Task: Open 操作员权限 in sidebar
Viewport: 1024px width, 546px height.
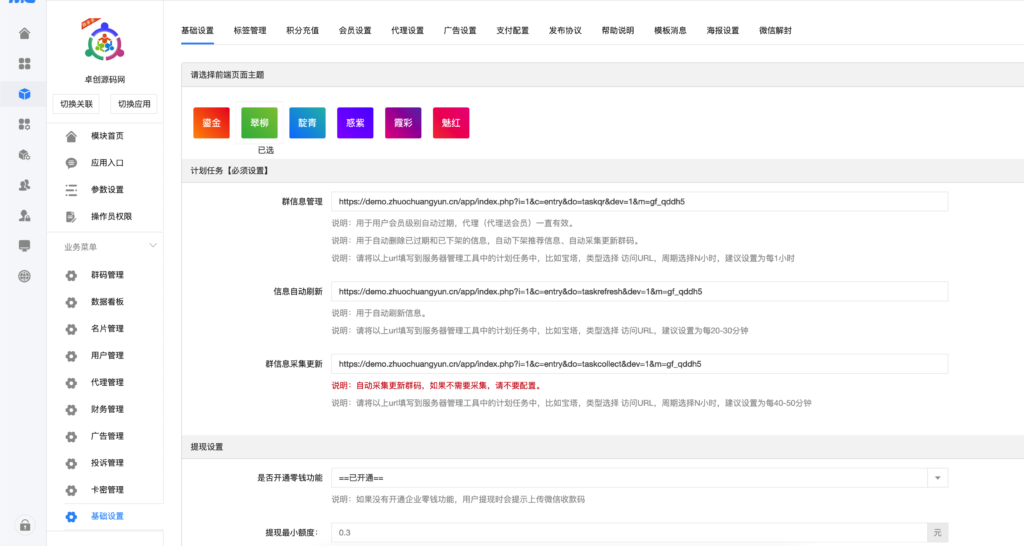Action: [111, 216]
